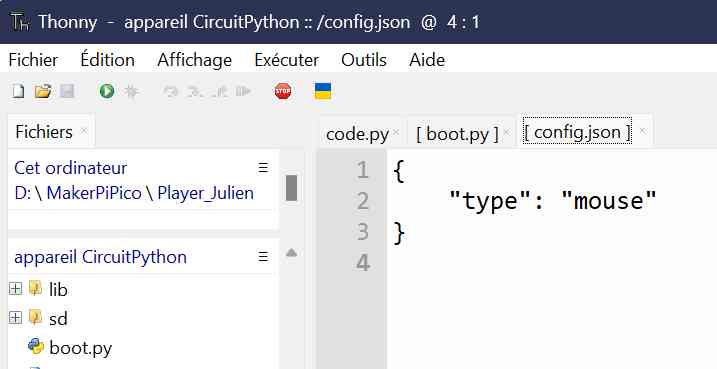
Task: Click the Debug bug icon
Action: pyautogui.click(x=132, y=92)
